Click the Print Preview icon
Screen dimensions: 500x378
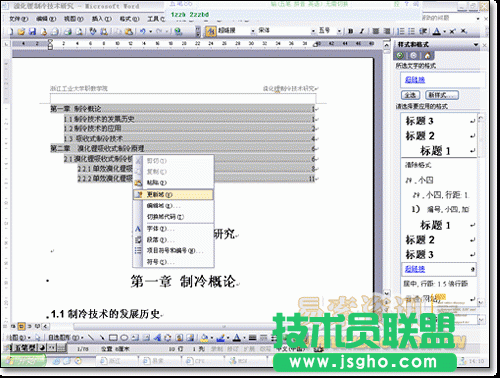point(79,31)
